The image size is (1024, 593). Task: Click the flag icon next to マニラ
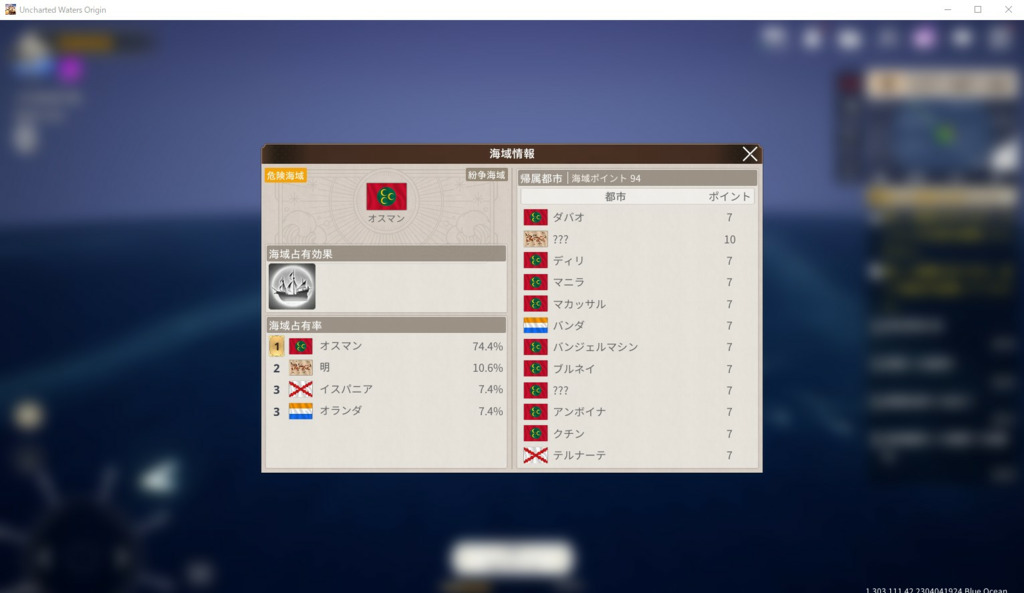click(536, 282)
